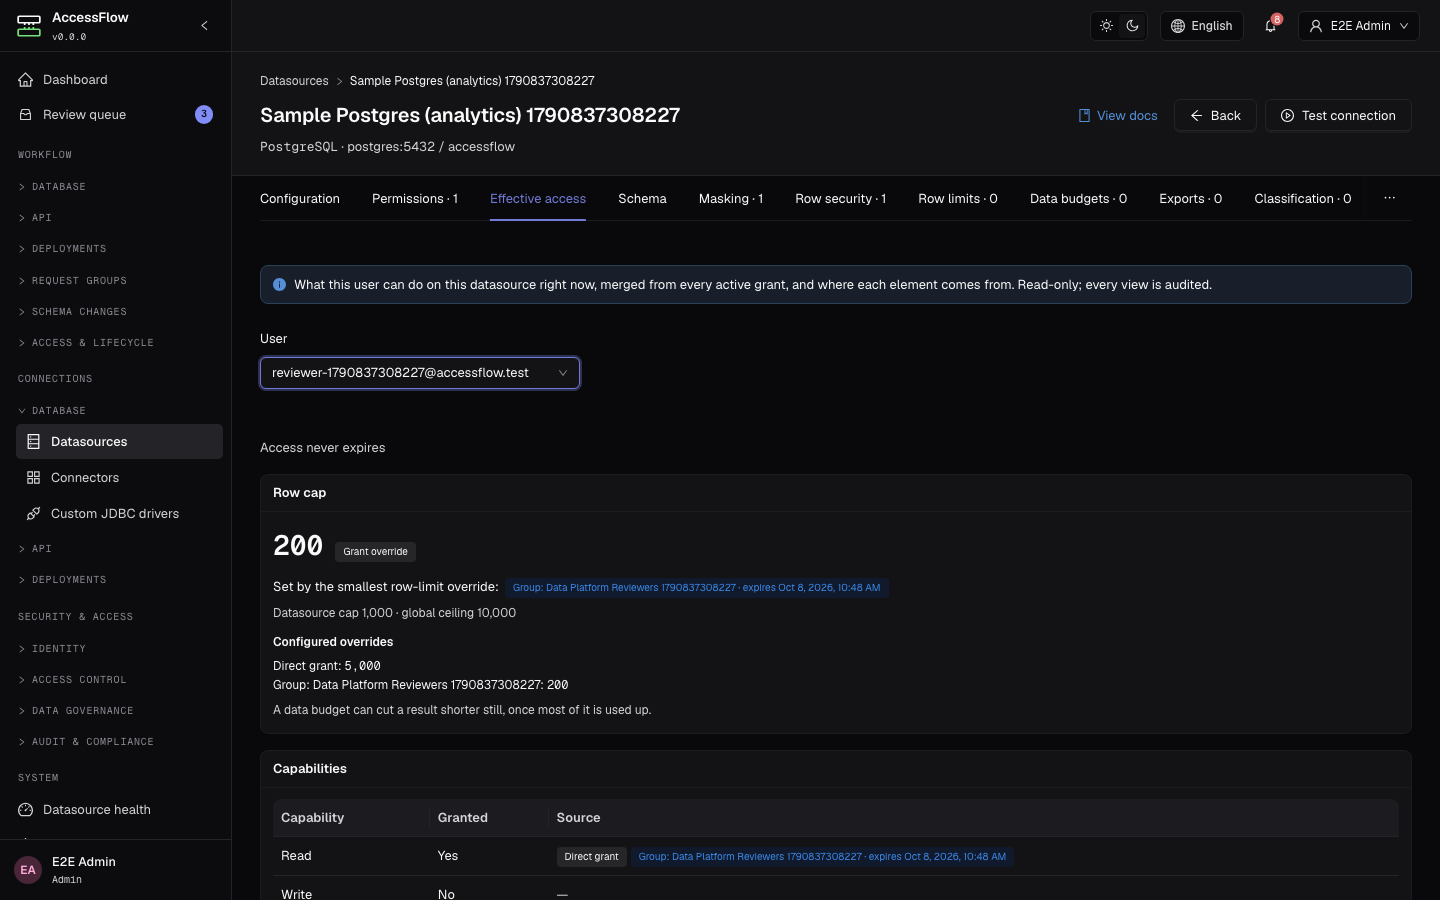Open the English language selector
Viewport: 1440px width, 900px height.
[1202, 26]
